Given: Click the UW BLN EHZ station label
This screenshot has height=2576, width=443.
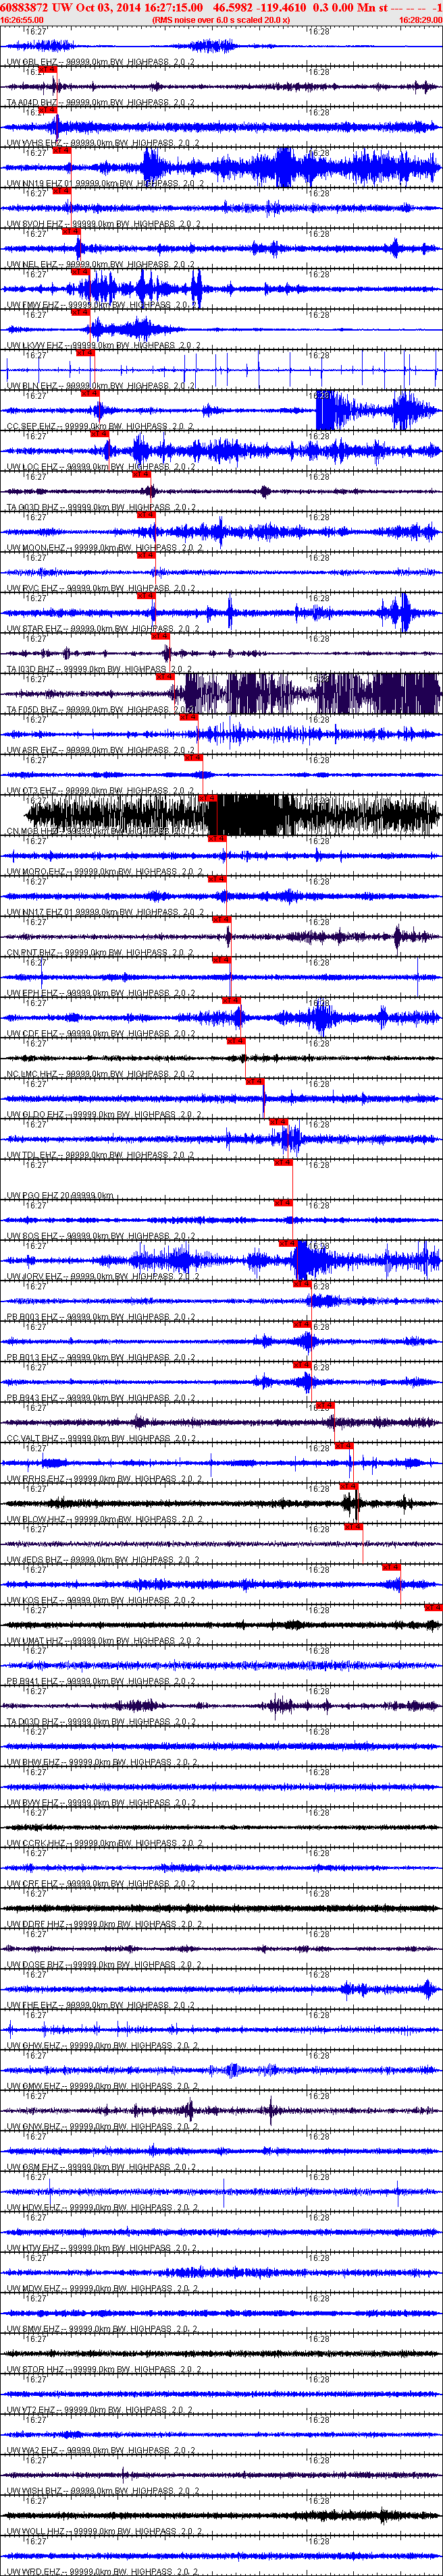Looking at the screenshot, I should click(101, 386).
